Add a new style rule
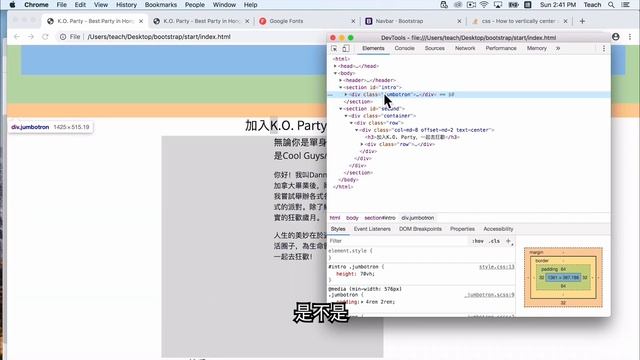Image resolution: width=640 pixels, height=360 pixels. click(509, 241)
